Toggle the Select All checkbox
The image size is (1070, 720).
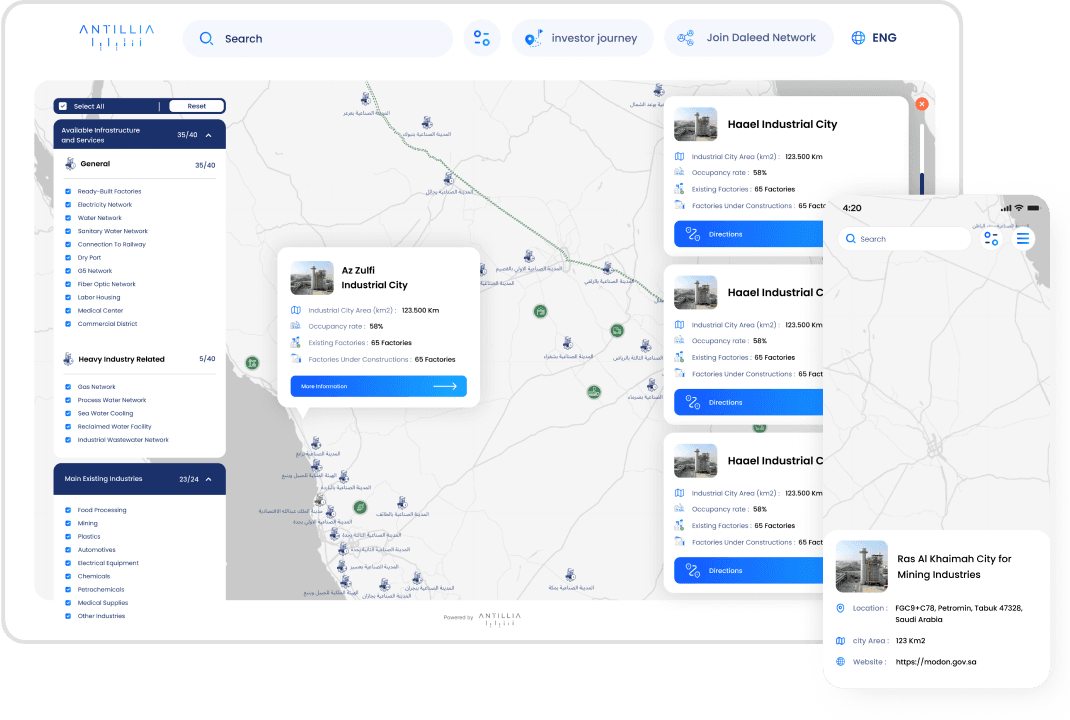coord(63,106)
